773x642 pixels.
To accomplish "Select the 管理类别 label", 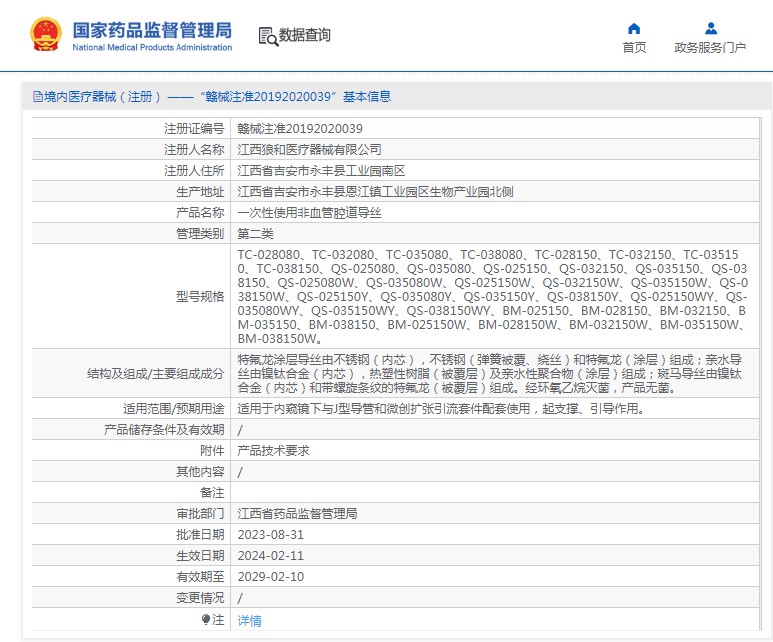I will [x=200, y=234].
